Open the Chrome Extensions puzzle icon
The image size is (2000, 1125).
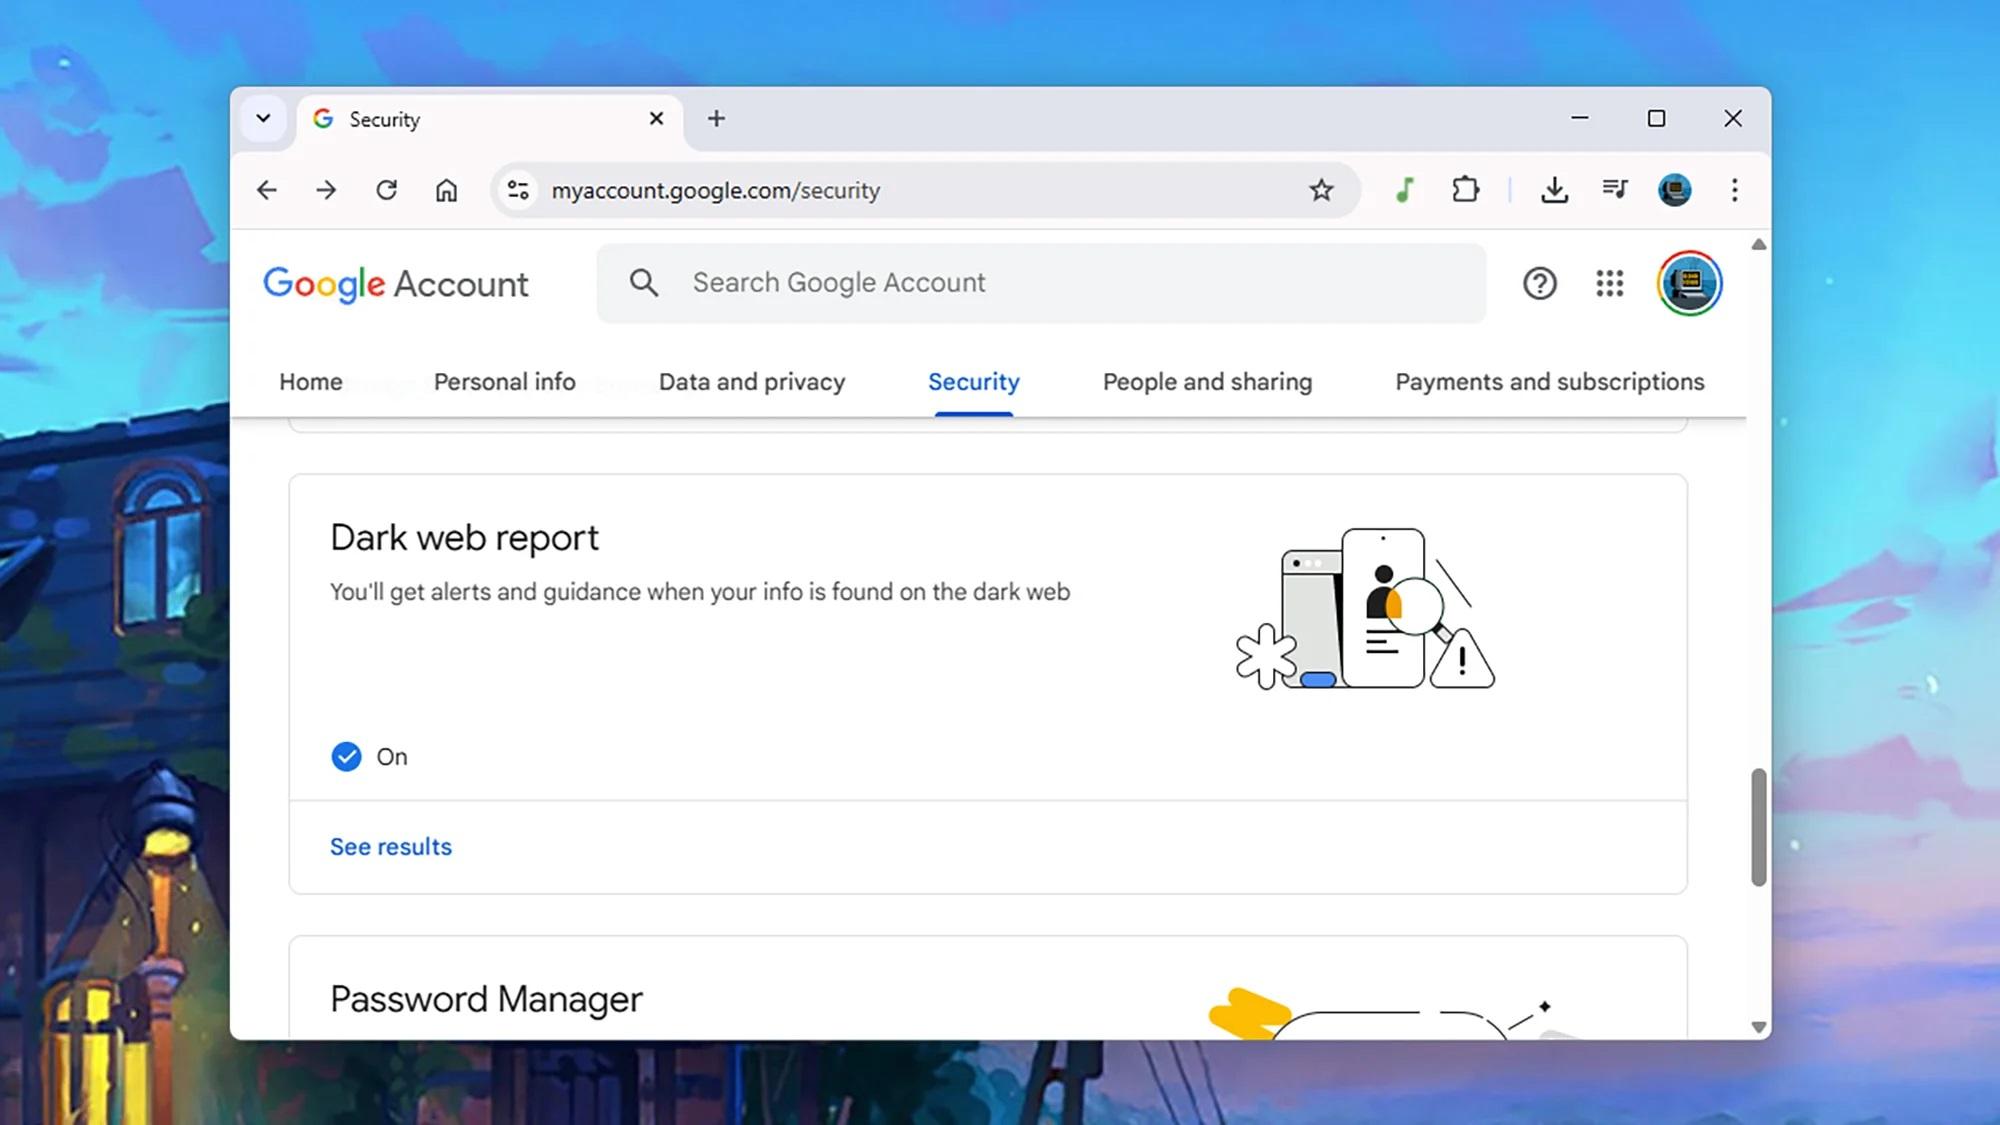pos(1465,189)
